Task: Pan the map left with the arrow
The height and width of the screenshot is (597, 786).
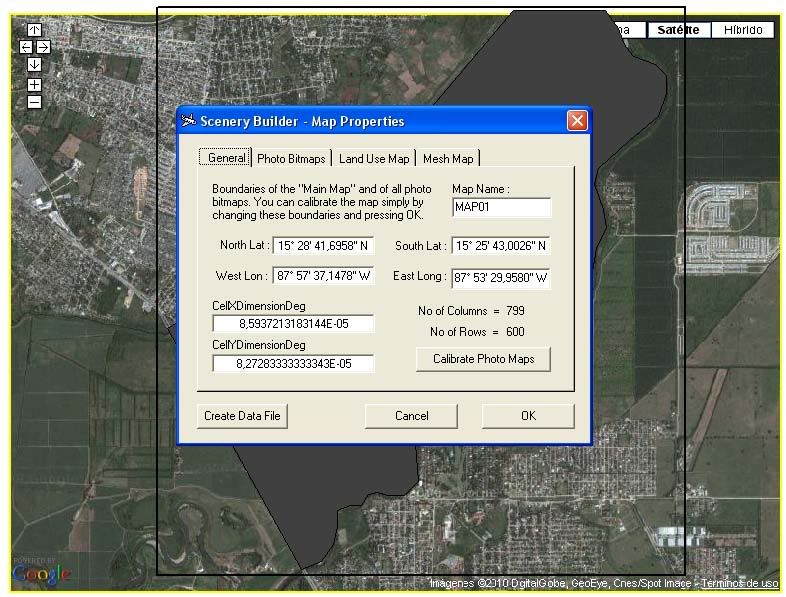Action: [26, 47]
